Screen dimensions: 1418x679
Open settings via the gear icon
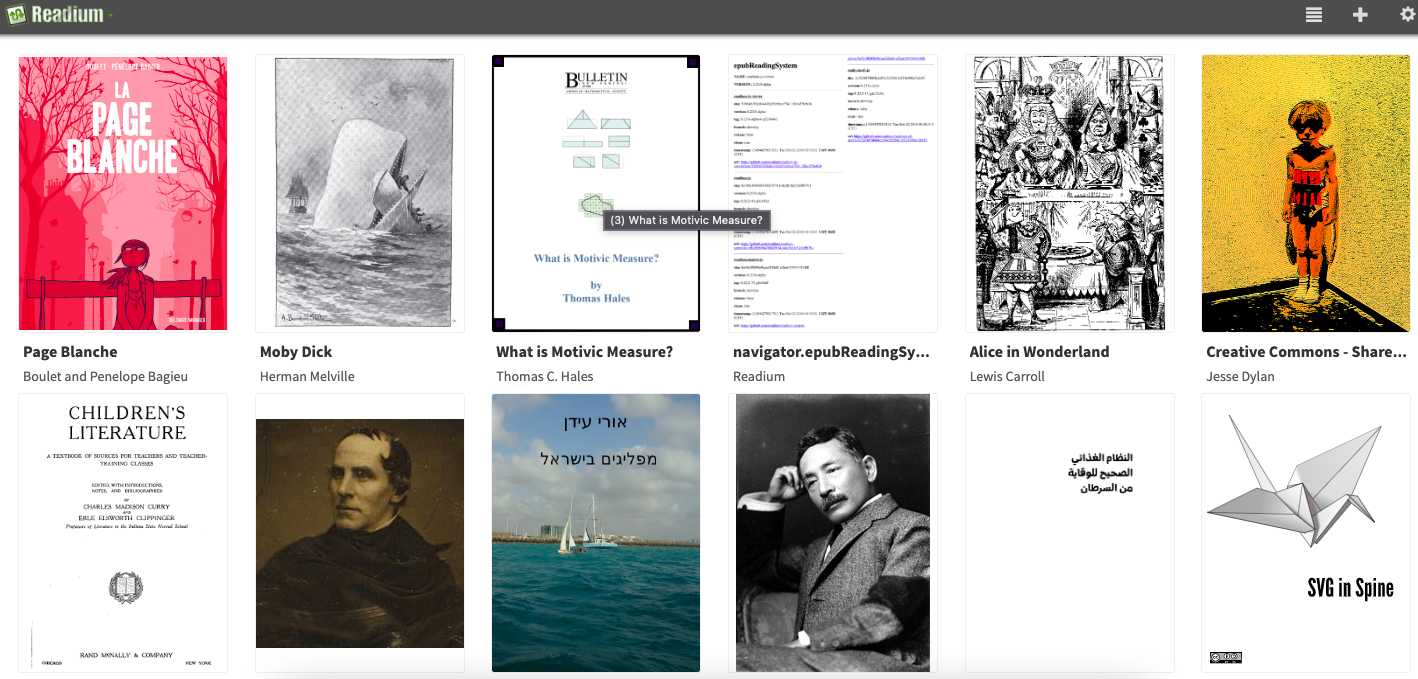click(x=1407, y=15)
